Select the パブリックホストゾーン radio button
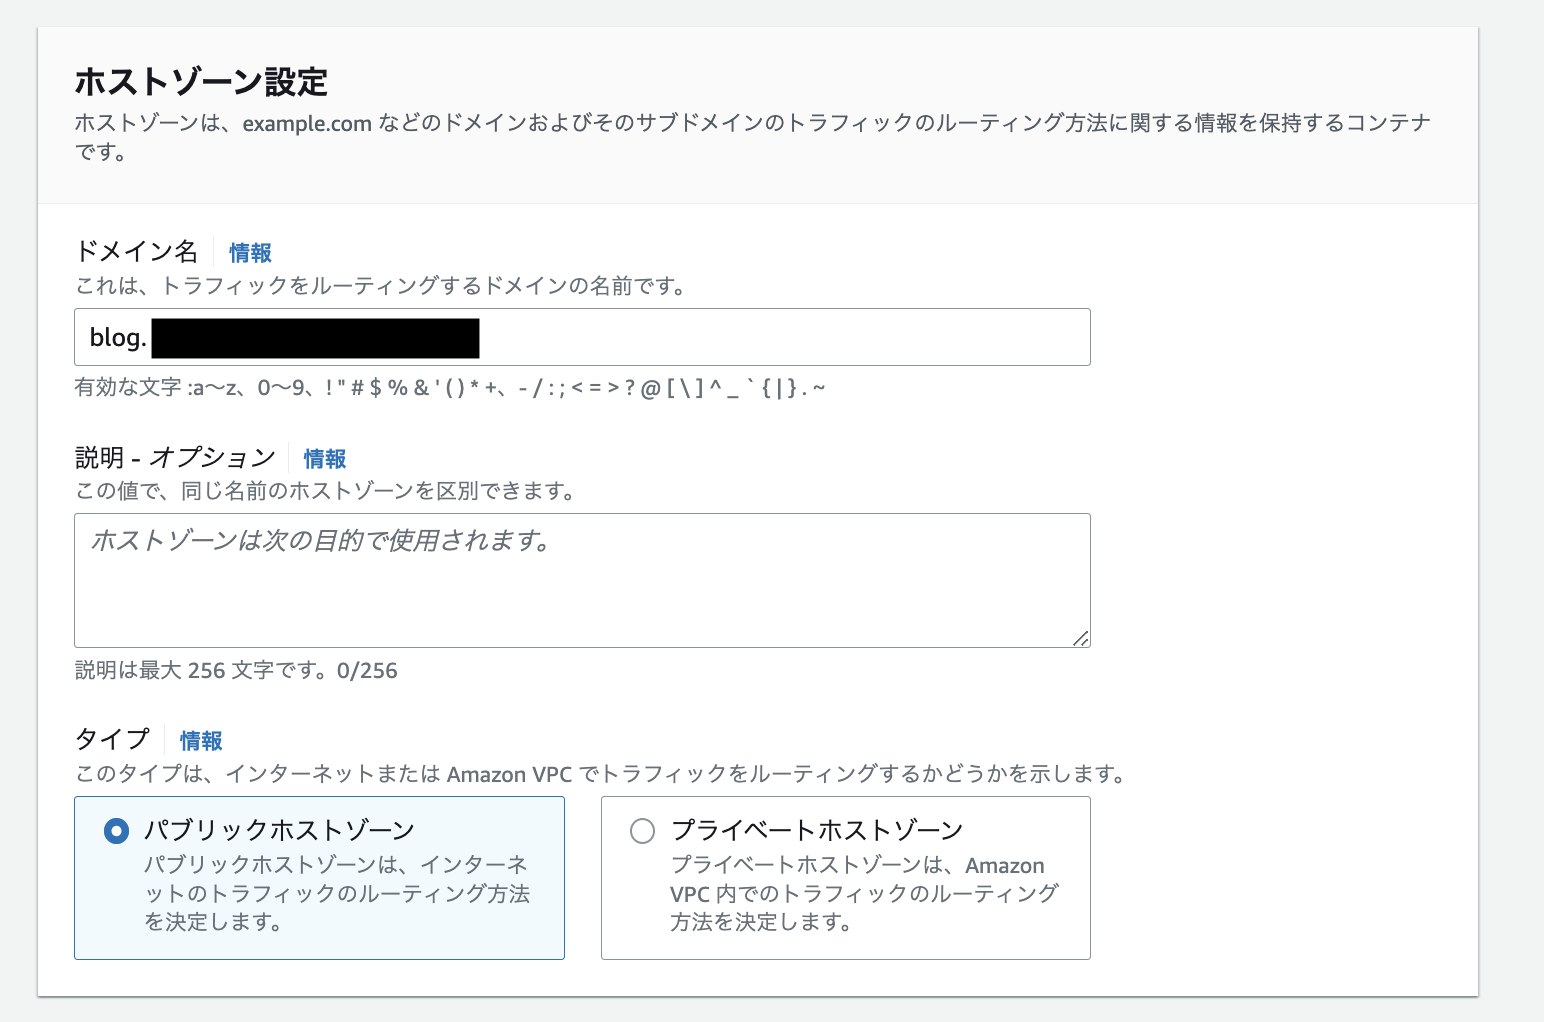Screen dimensions: 1544x1022 coord(117,831)
